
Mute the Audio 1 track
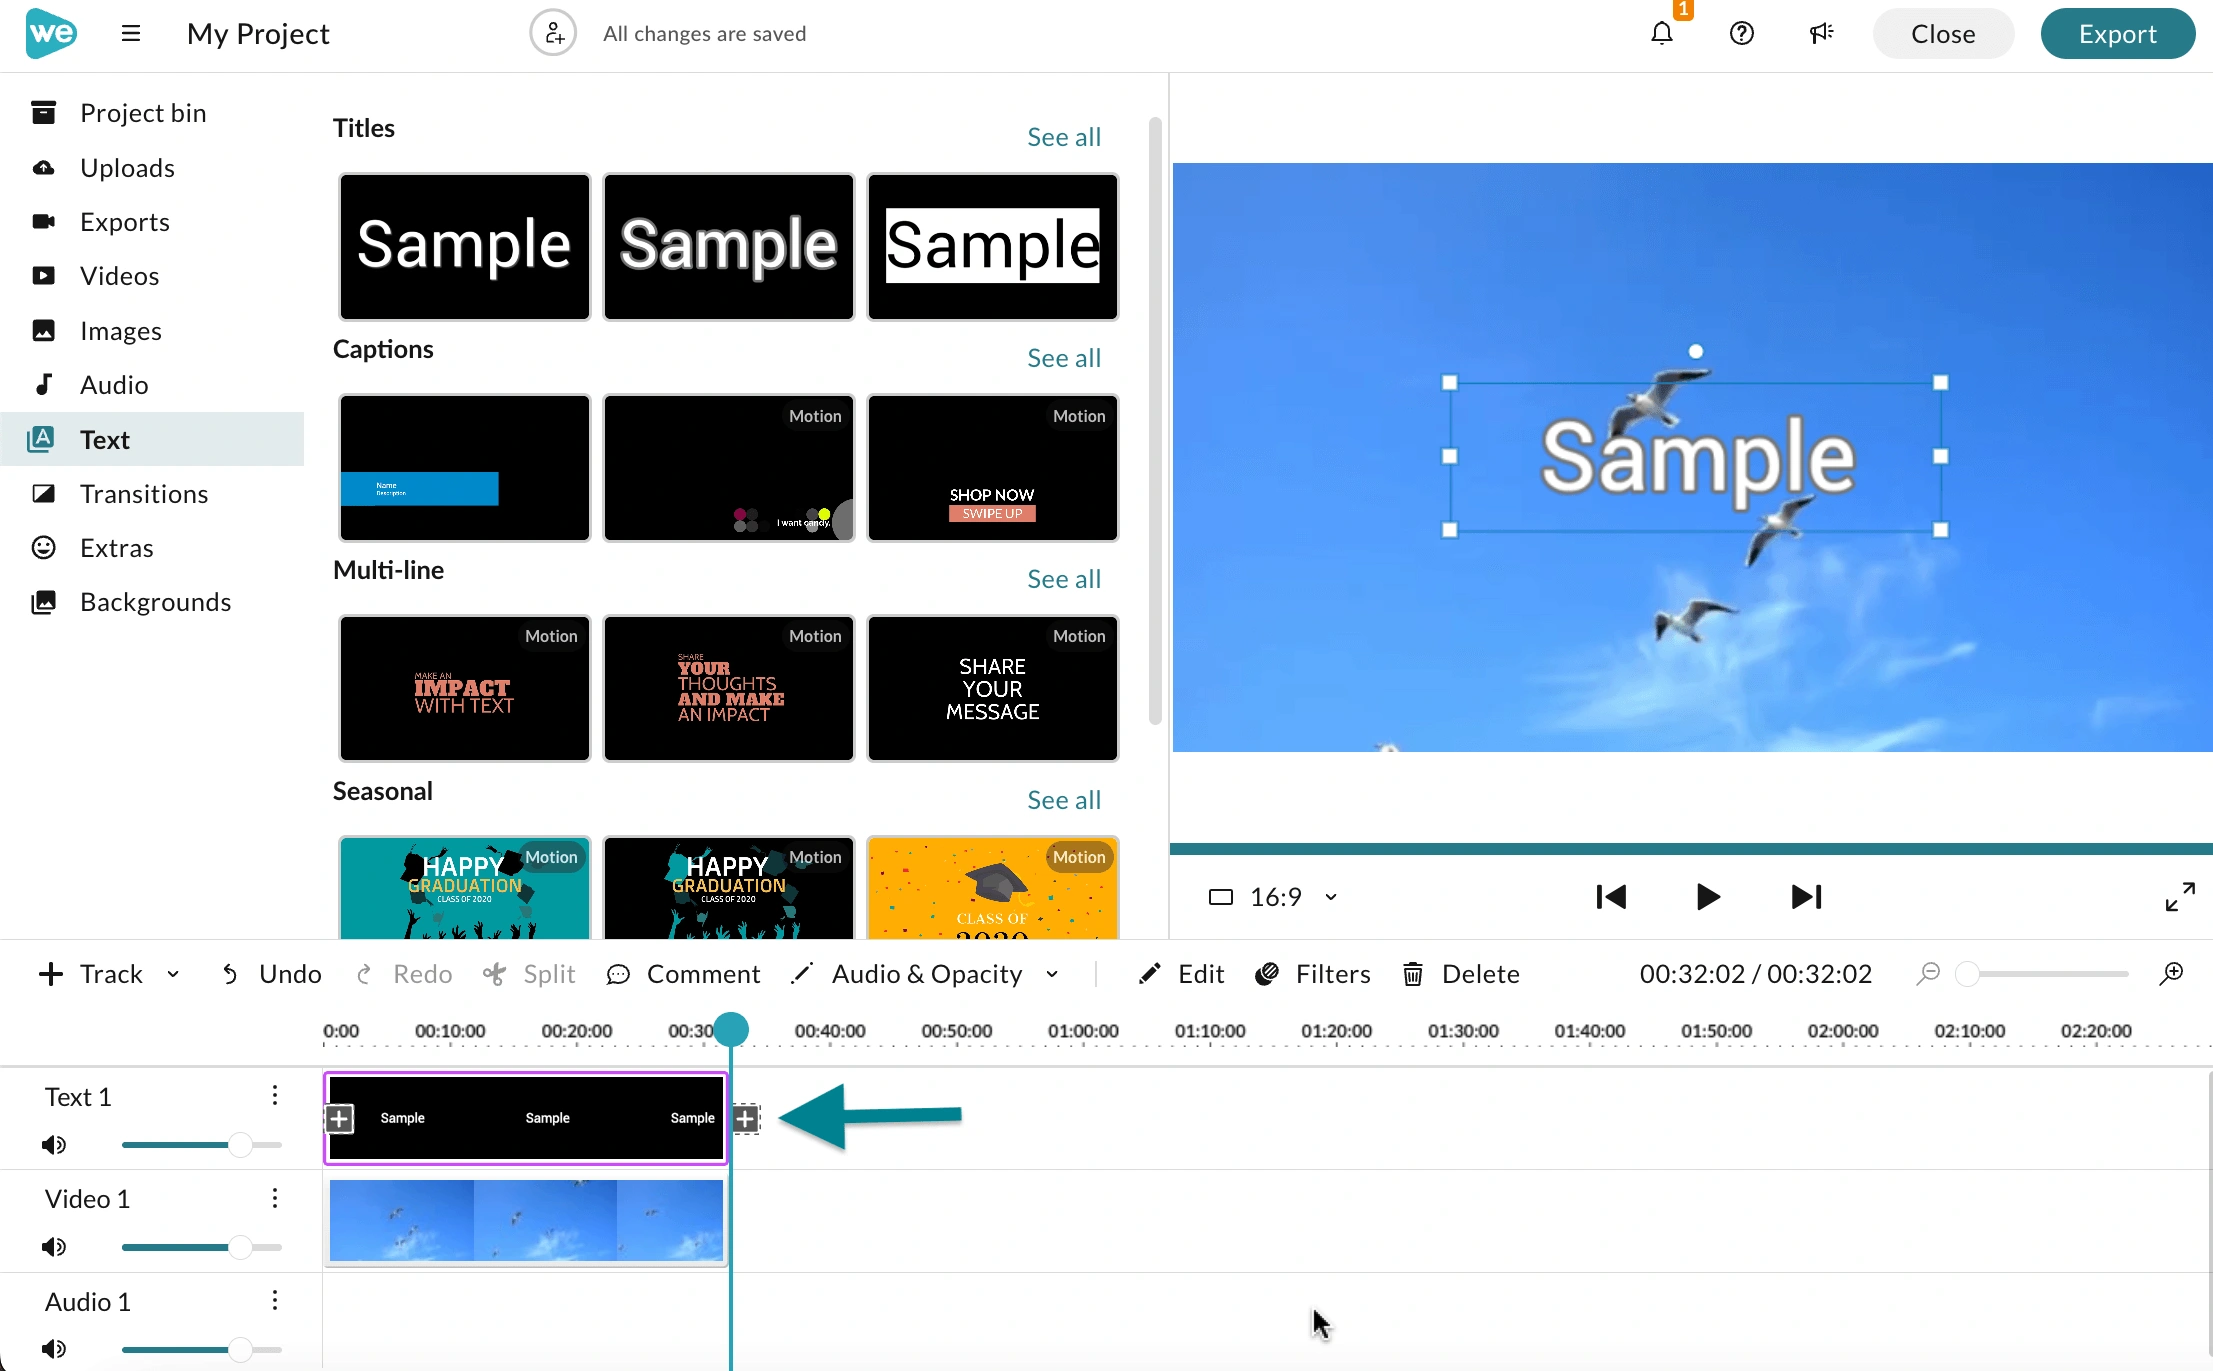pos(54,1349)
